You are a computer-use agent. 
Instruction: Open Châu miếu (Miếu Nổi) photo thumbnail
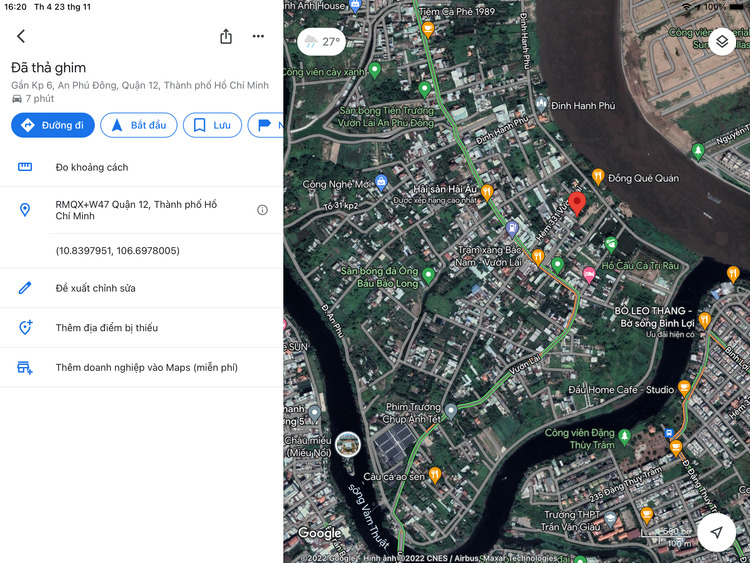tap(348, 445)
